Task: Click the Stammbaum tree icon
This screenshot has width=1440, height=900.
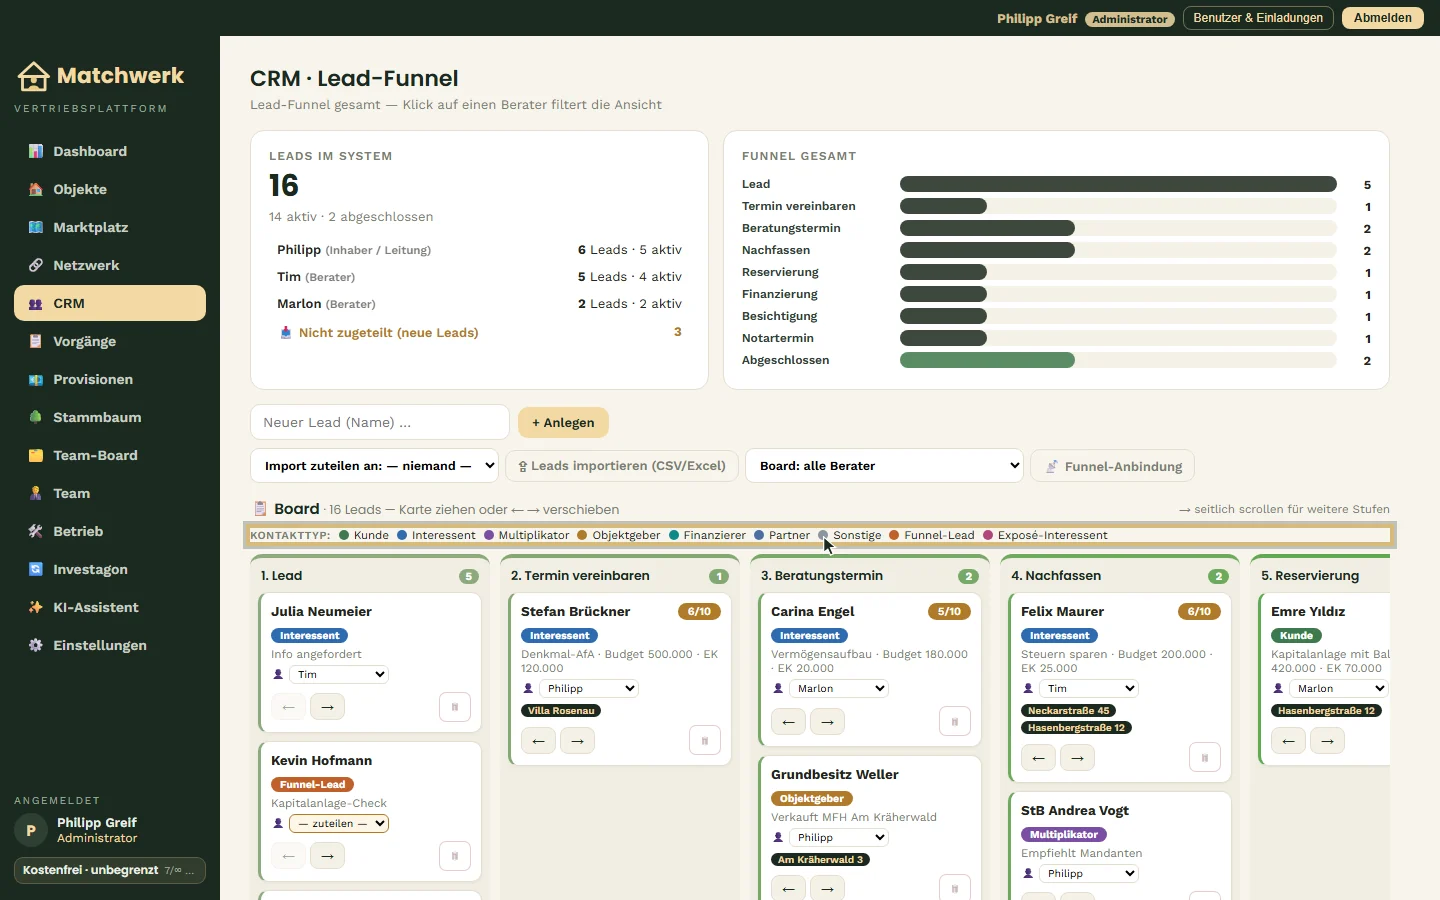Action: (x=36, y=417)
